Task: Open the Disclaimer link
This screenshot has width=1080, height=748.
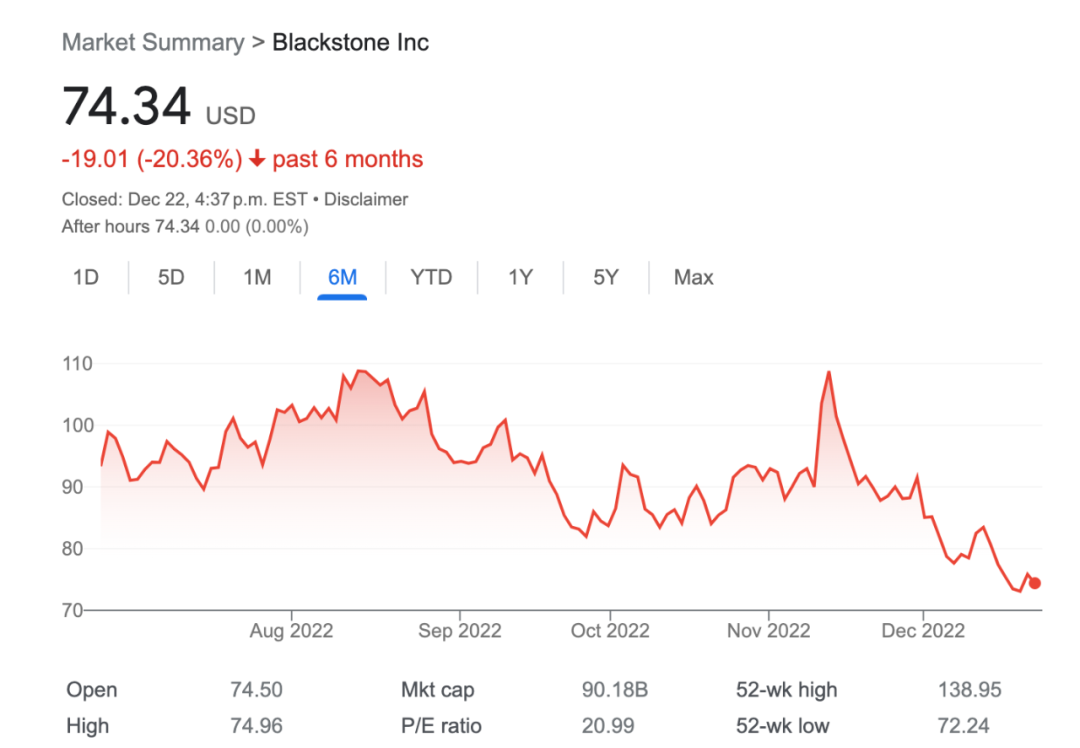Action: click(x=366, y=199)
